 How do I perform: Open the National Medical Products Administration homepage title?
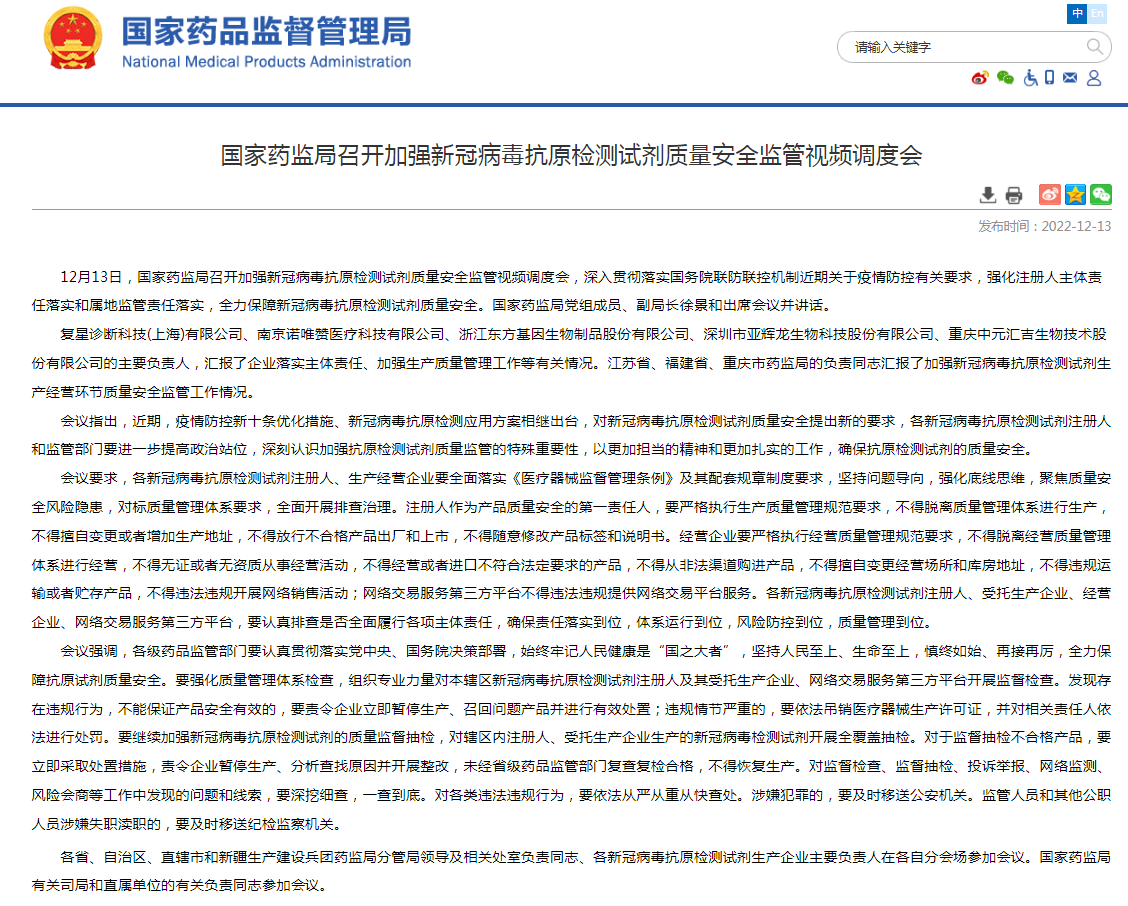click(266, 42)
